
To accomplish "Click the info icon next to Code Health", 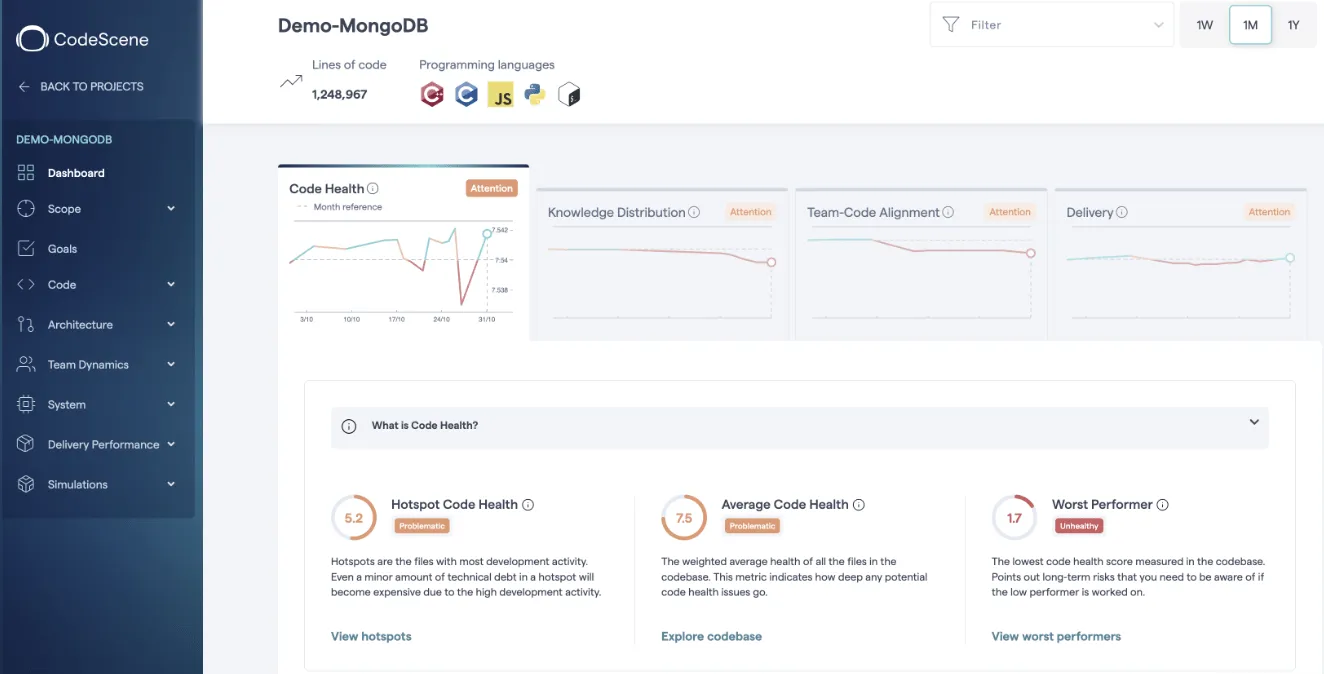I will click(373, 188).
